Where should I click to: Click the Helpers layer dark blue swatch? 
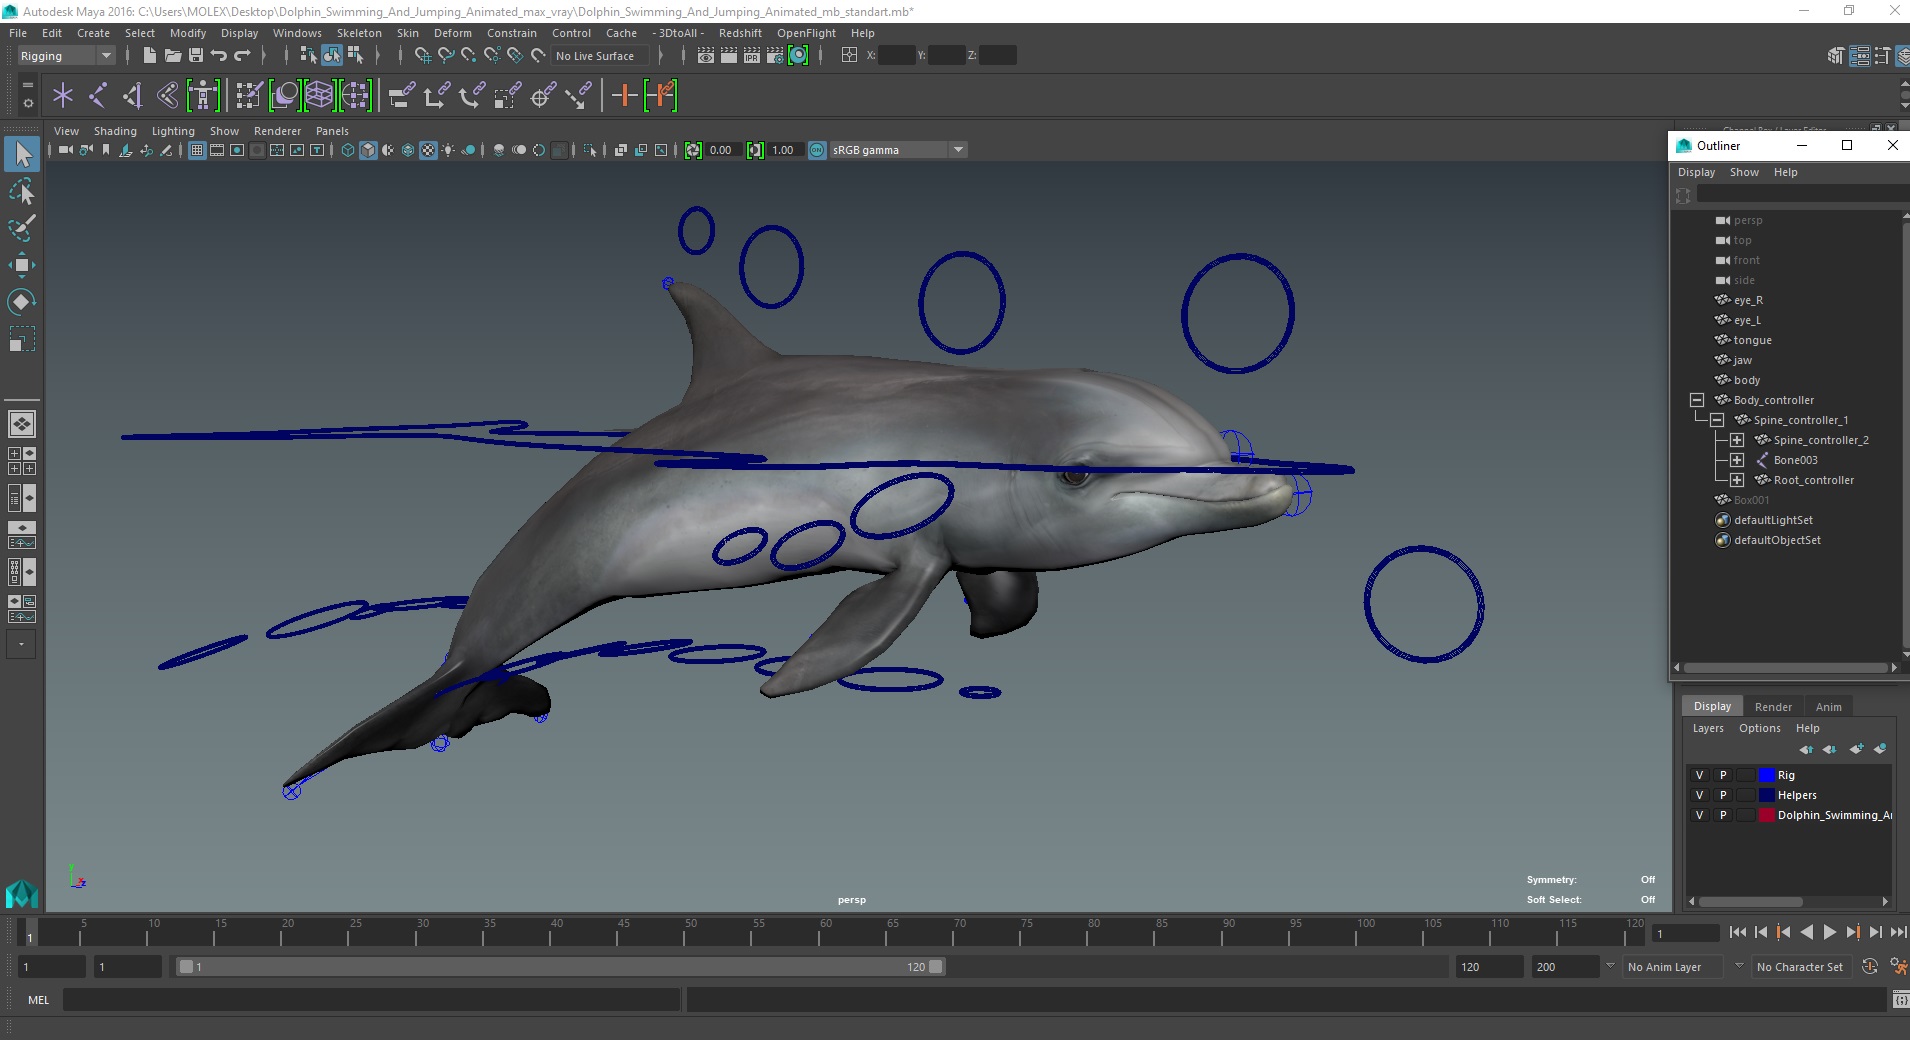(x=1766, y=795)
